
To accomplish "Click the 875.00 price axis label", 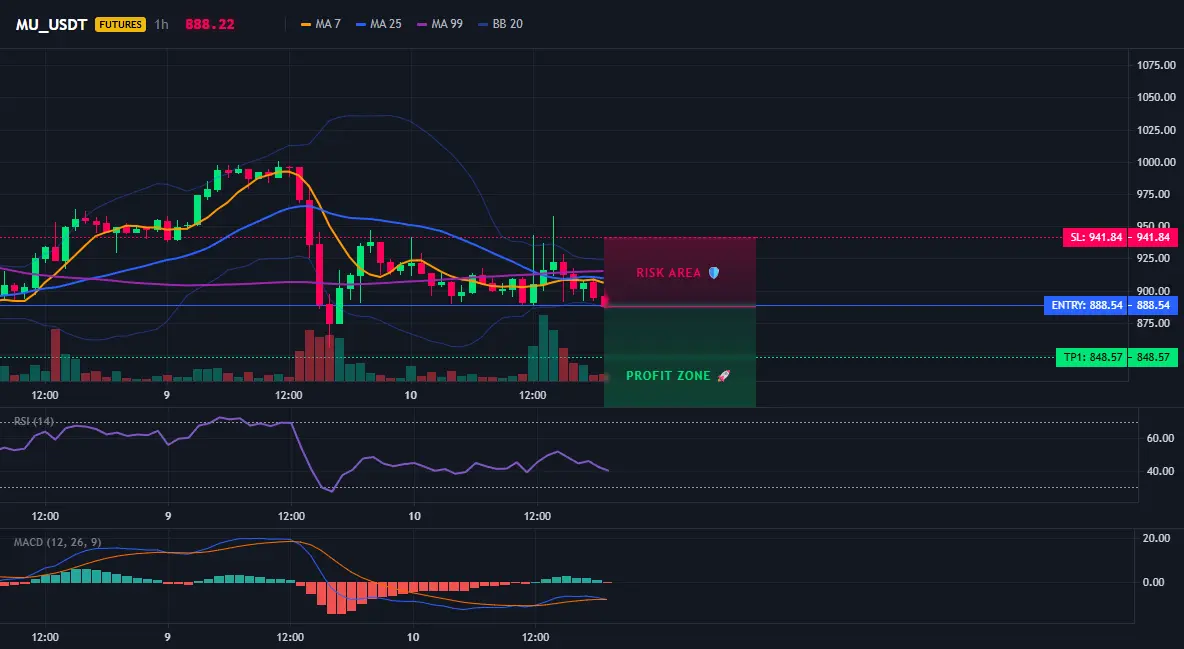I will pyautogui.click(x=1156, y=323).
